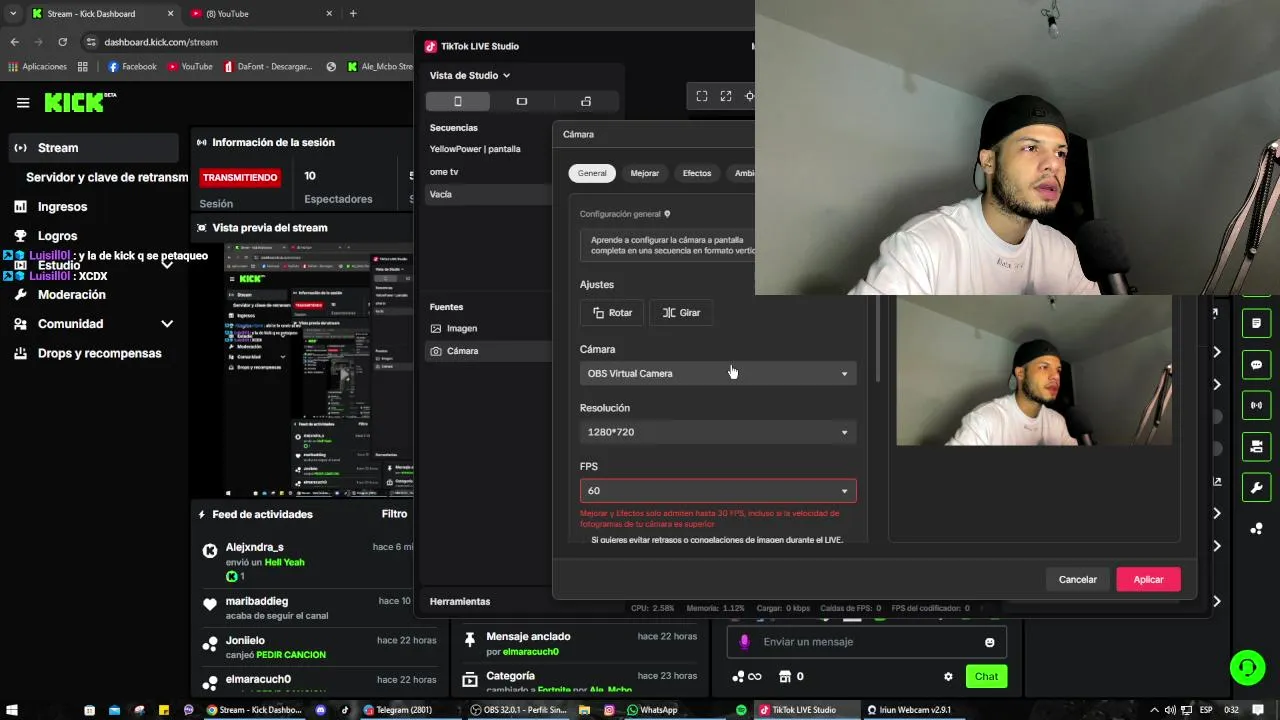
Task: Open the Kick wrench tools widget icon
Action: [x=1257, y=488]
